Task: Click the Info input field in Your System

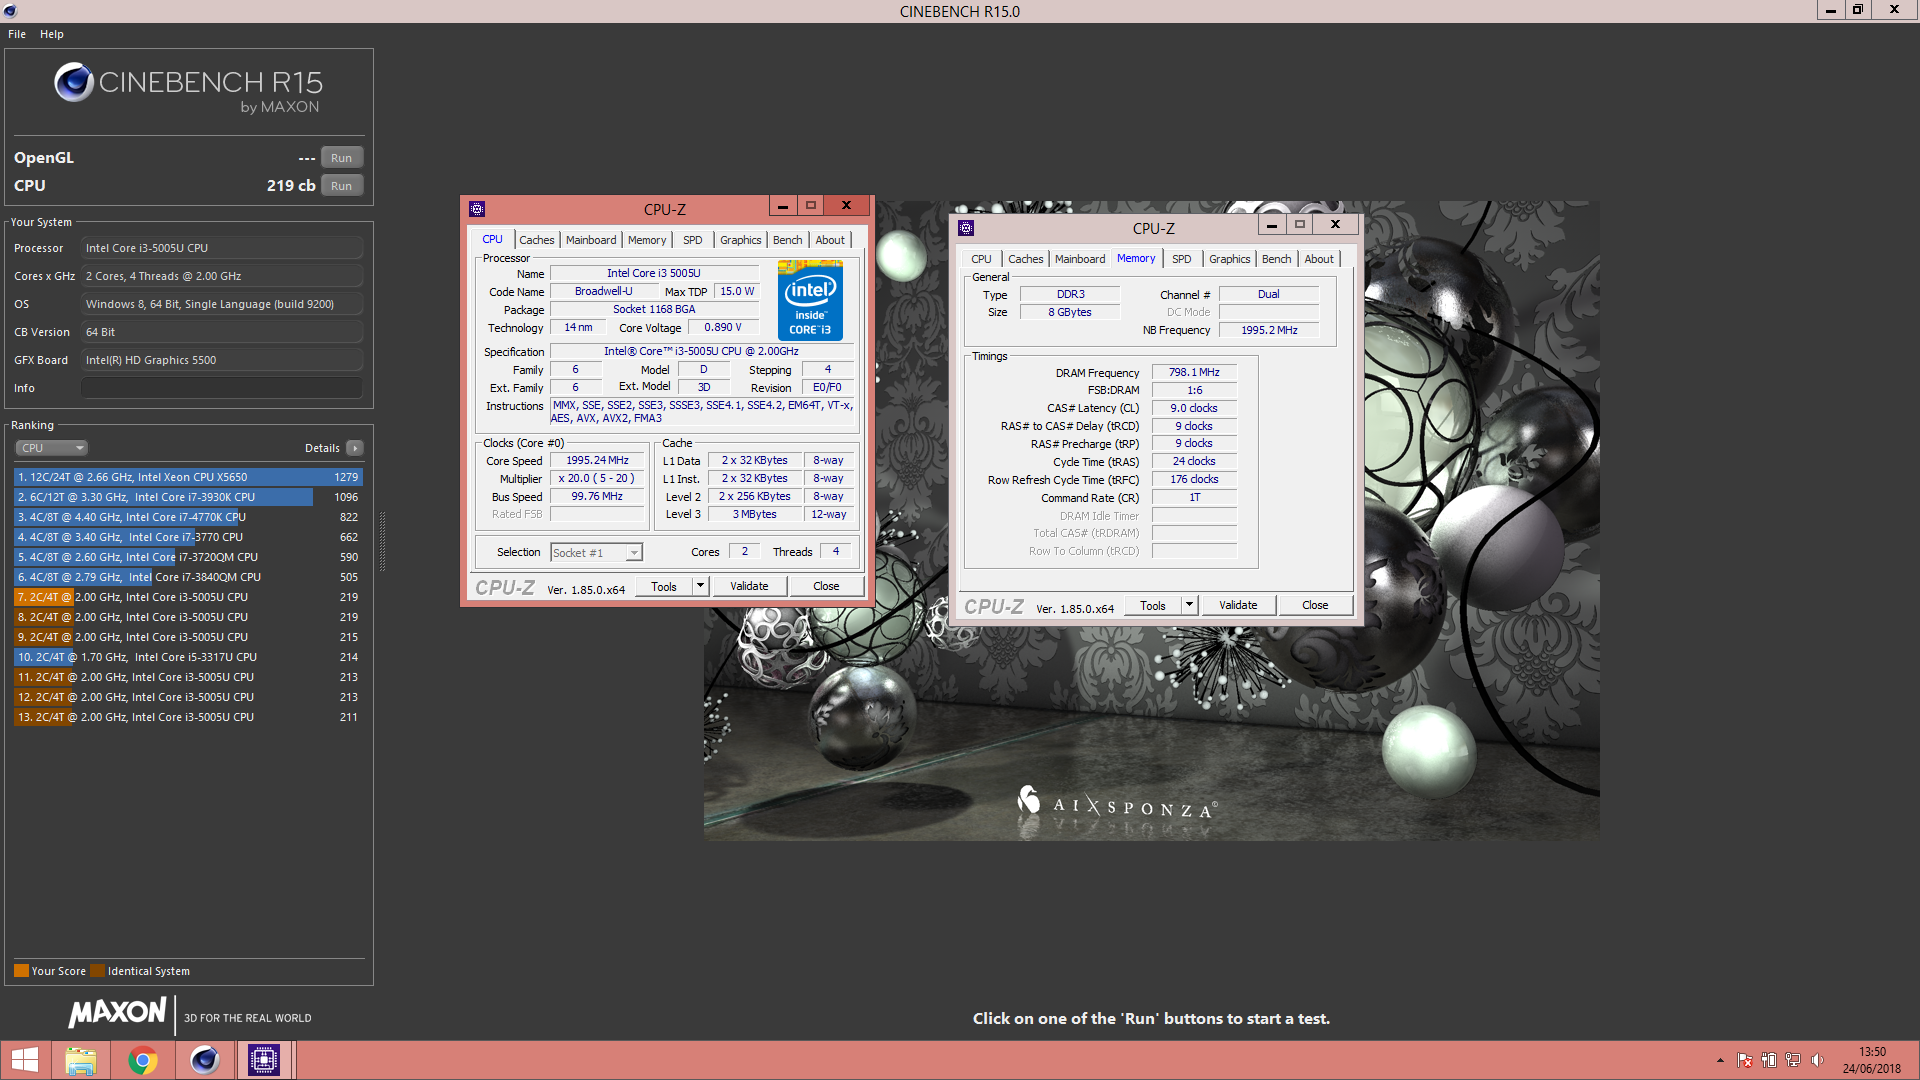Action: click(x=222, y=388)
